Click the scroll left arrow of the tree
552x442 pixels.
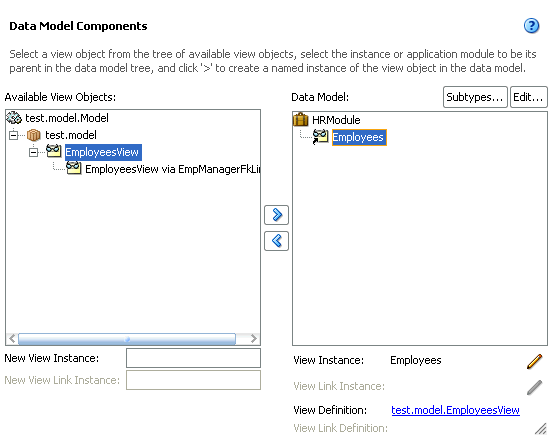(x=12, y=339)
